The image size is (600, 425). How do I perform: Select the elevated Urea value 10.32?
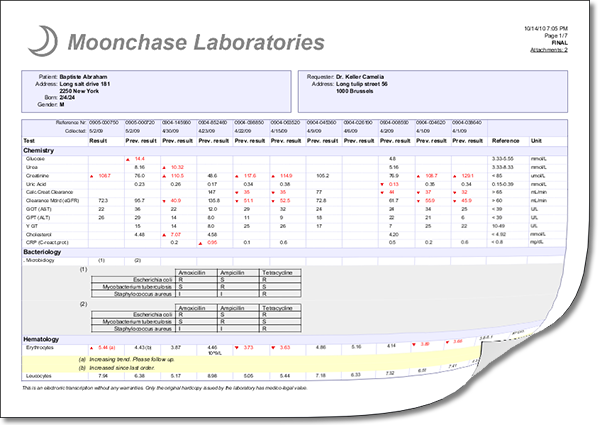click(178, 167)
